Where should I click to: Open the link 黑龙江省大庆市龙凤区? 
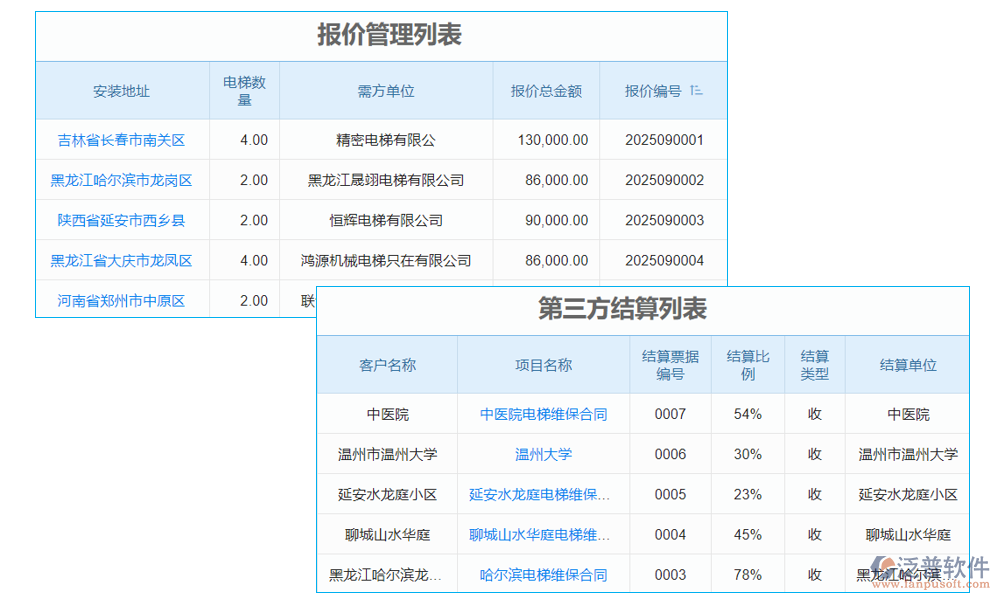tap(122, 260)
